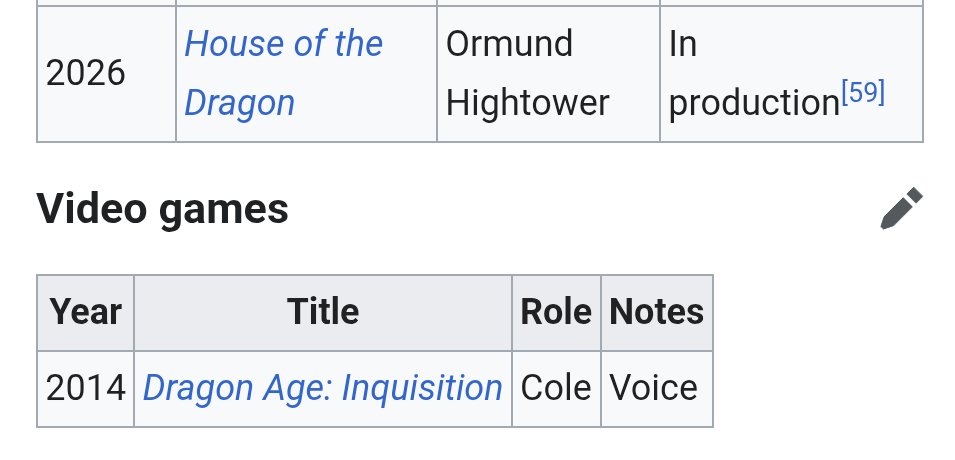
Task: Click the italic word Dragon under House of the
Action: pos(239,103)
